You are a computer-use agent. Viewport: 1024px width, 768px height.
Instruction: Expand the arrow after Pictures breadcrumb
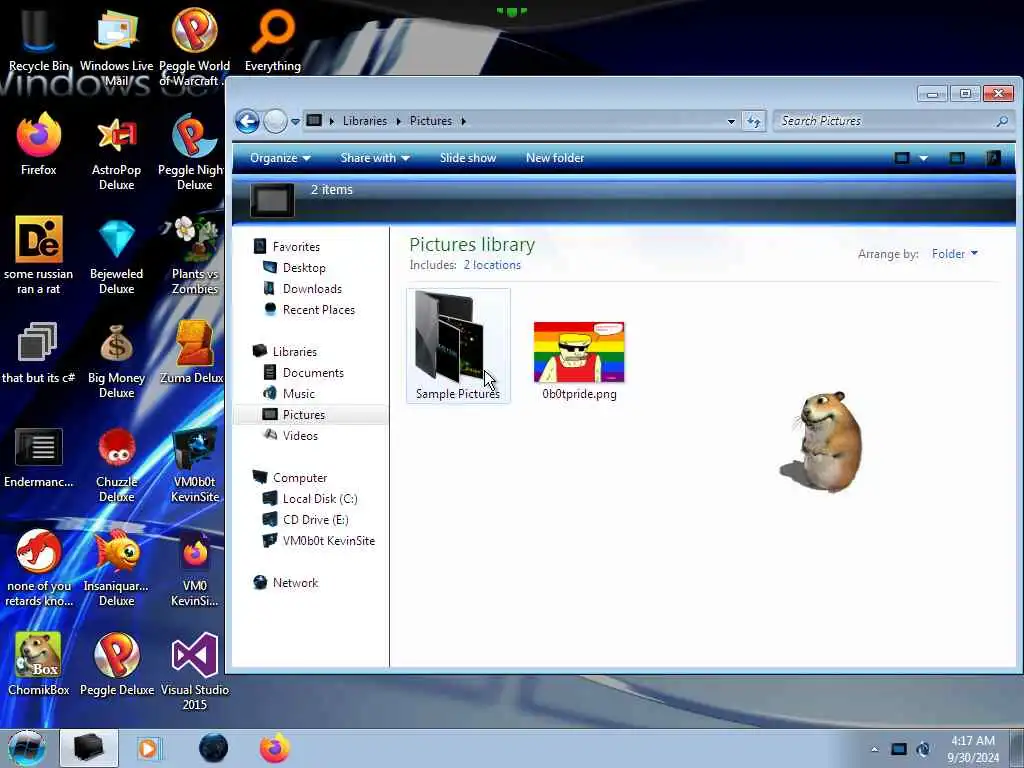[463, 121]
